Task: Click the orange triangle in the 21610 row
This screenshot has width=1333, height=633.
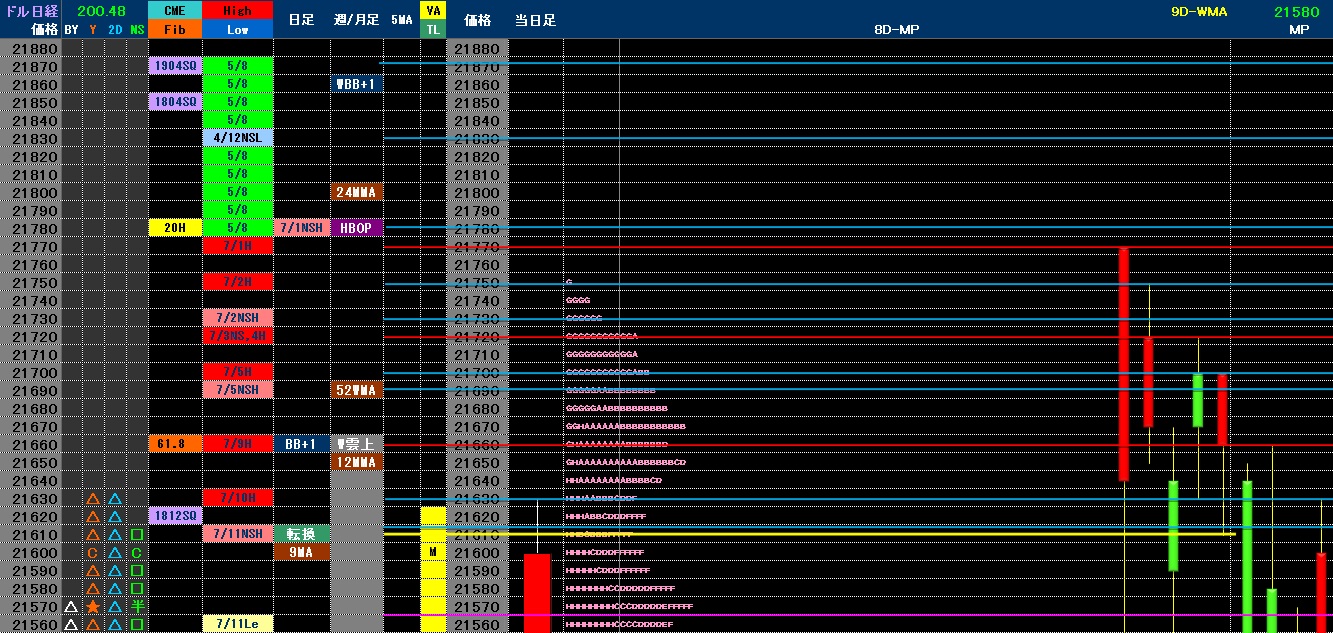Action: (x=93, y=535)
